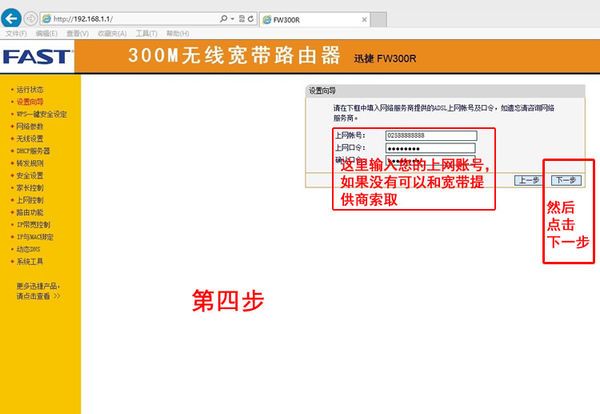This screenshot has height=414, width=600.
Task: Open the 编辑(E) menu
Action: pyautogui.click(x=47, y=34)
